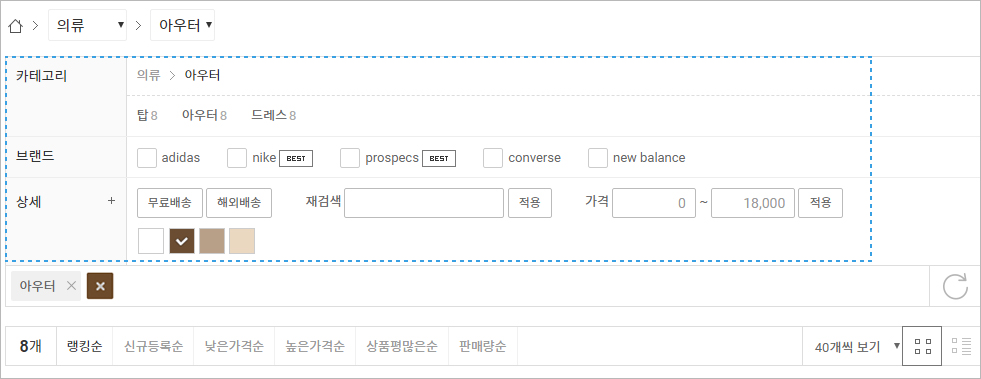
Task: Focus the 재검색 search input field
Action: tap(424, 203)
